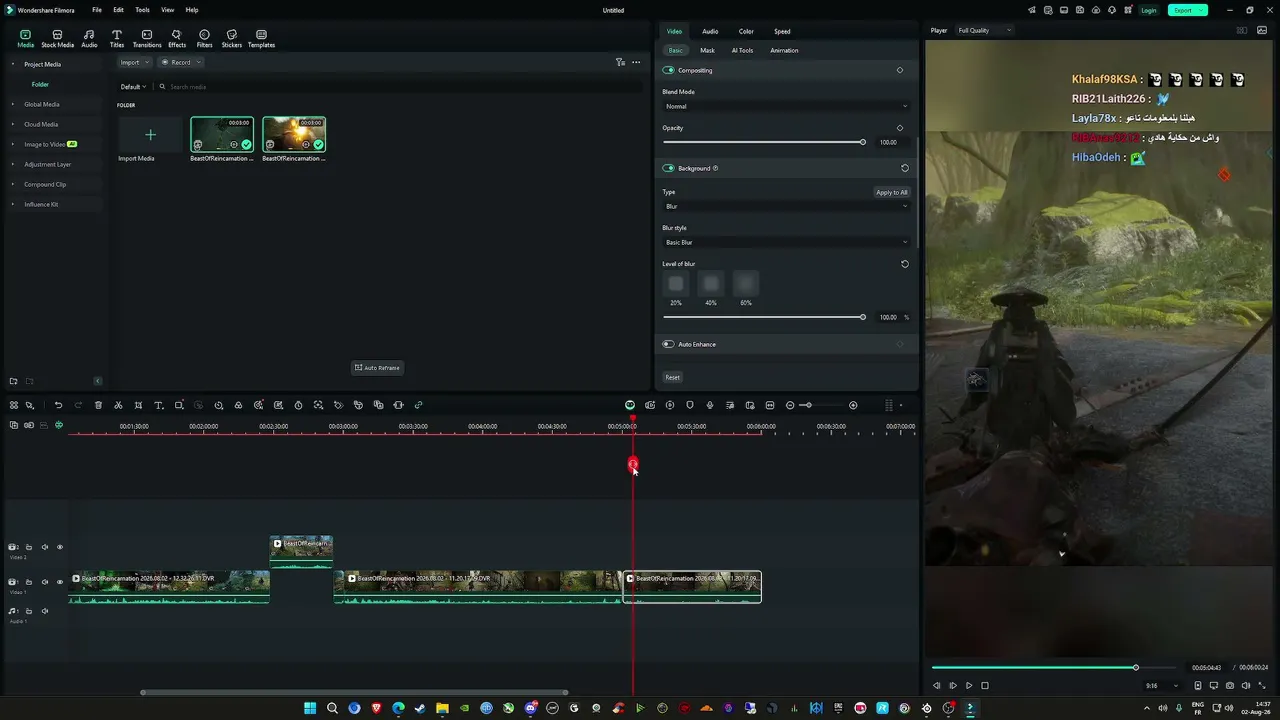The width and height of the screenshot is (1280, 720).
Task: Add text with the timeline Text tool
Action: (158, 405)
